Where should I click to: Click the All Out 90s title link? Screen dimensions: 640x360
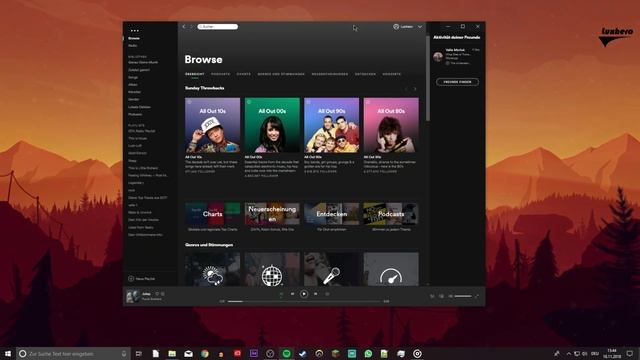point(313,157)
